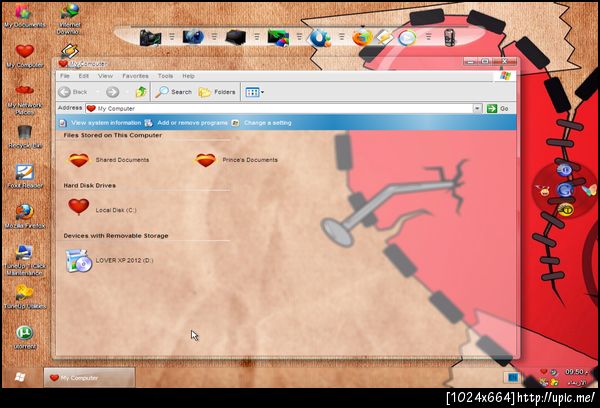The width and height of the screenshot is (600, 408).
Task: Click the display-with-color-wheel dock icon
Action: (x=278, y=38)
